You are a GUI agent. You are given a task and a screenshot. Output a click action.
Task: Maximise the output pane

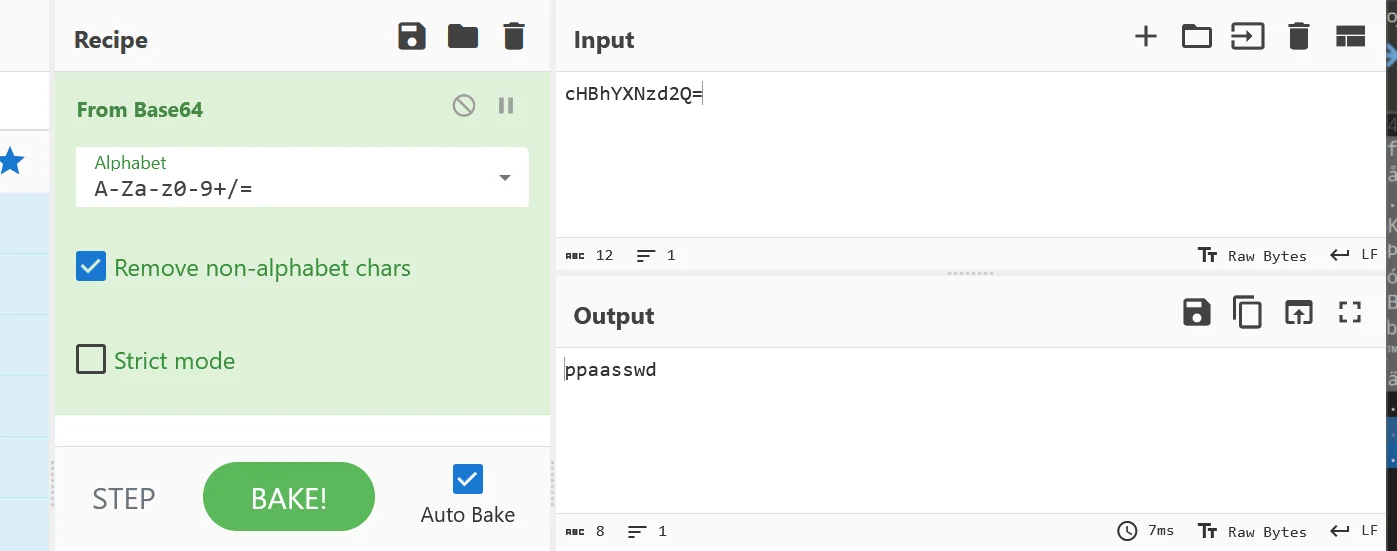(1350, 313)
